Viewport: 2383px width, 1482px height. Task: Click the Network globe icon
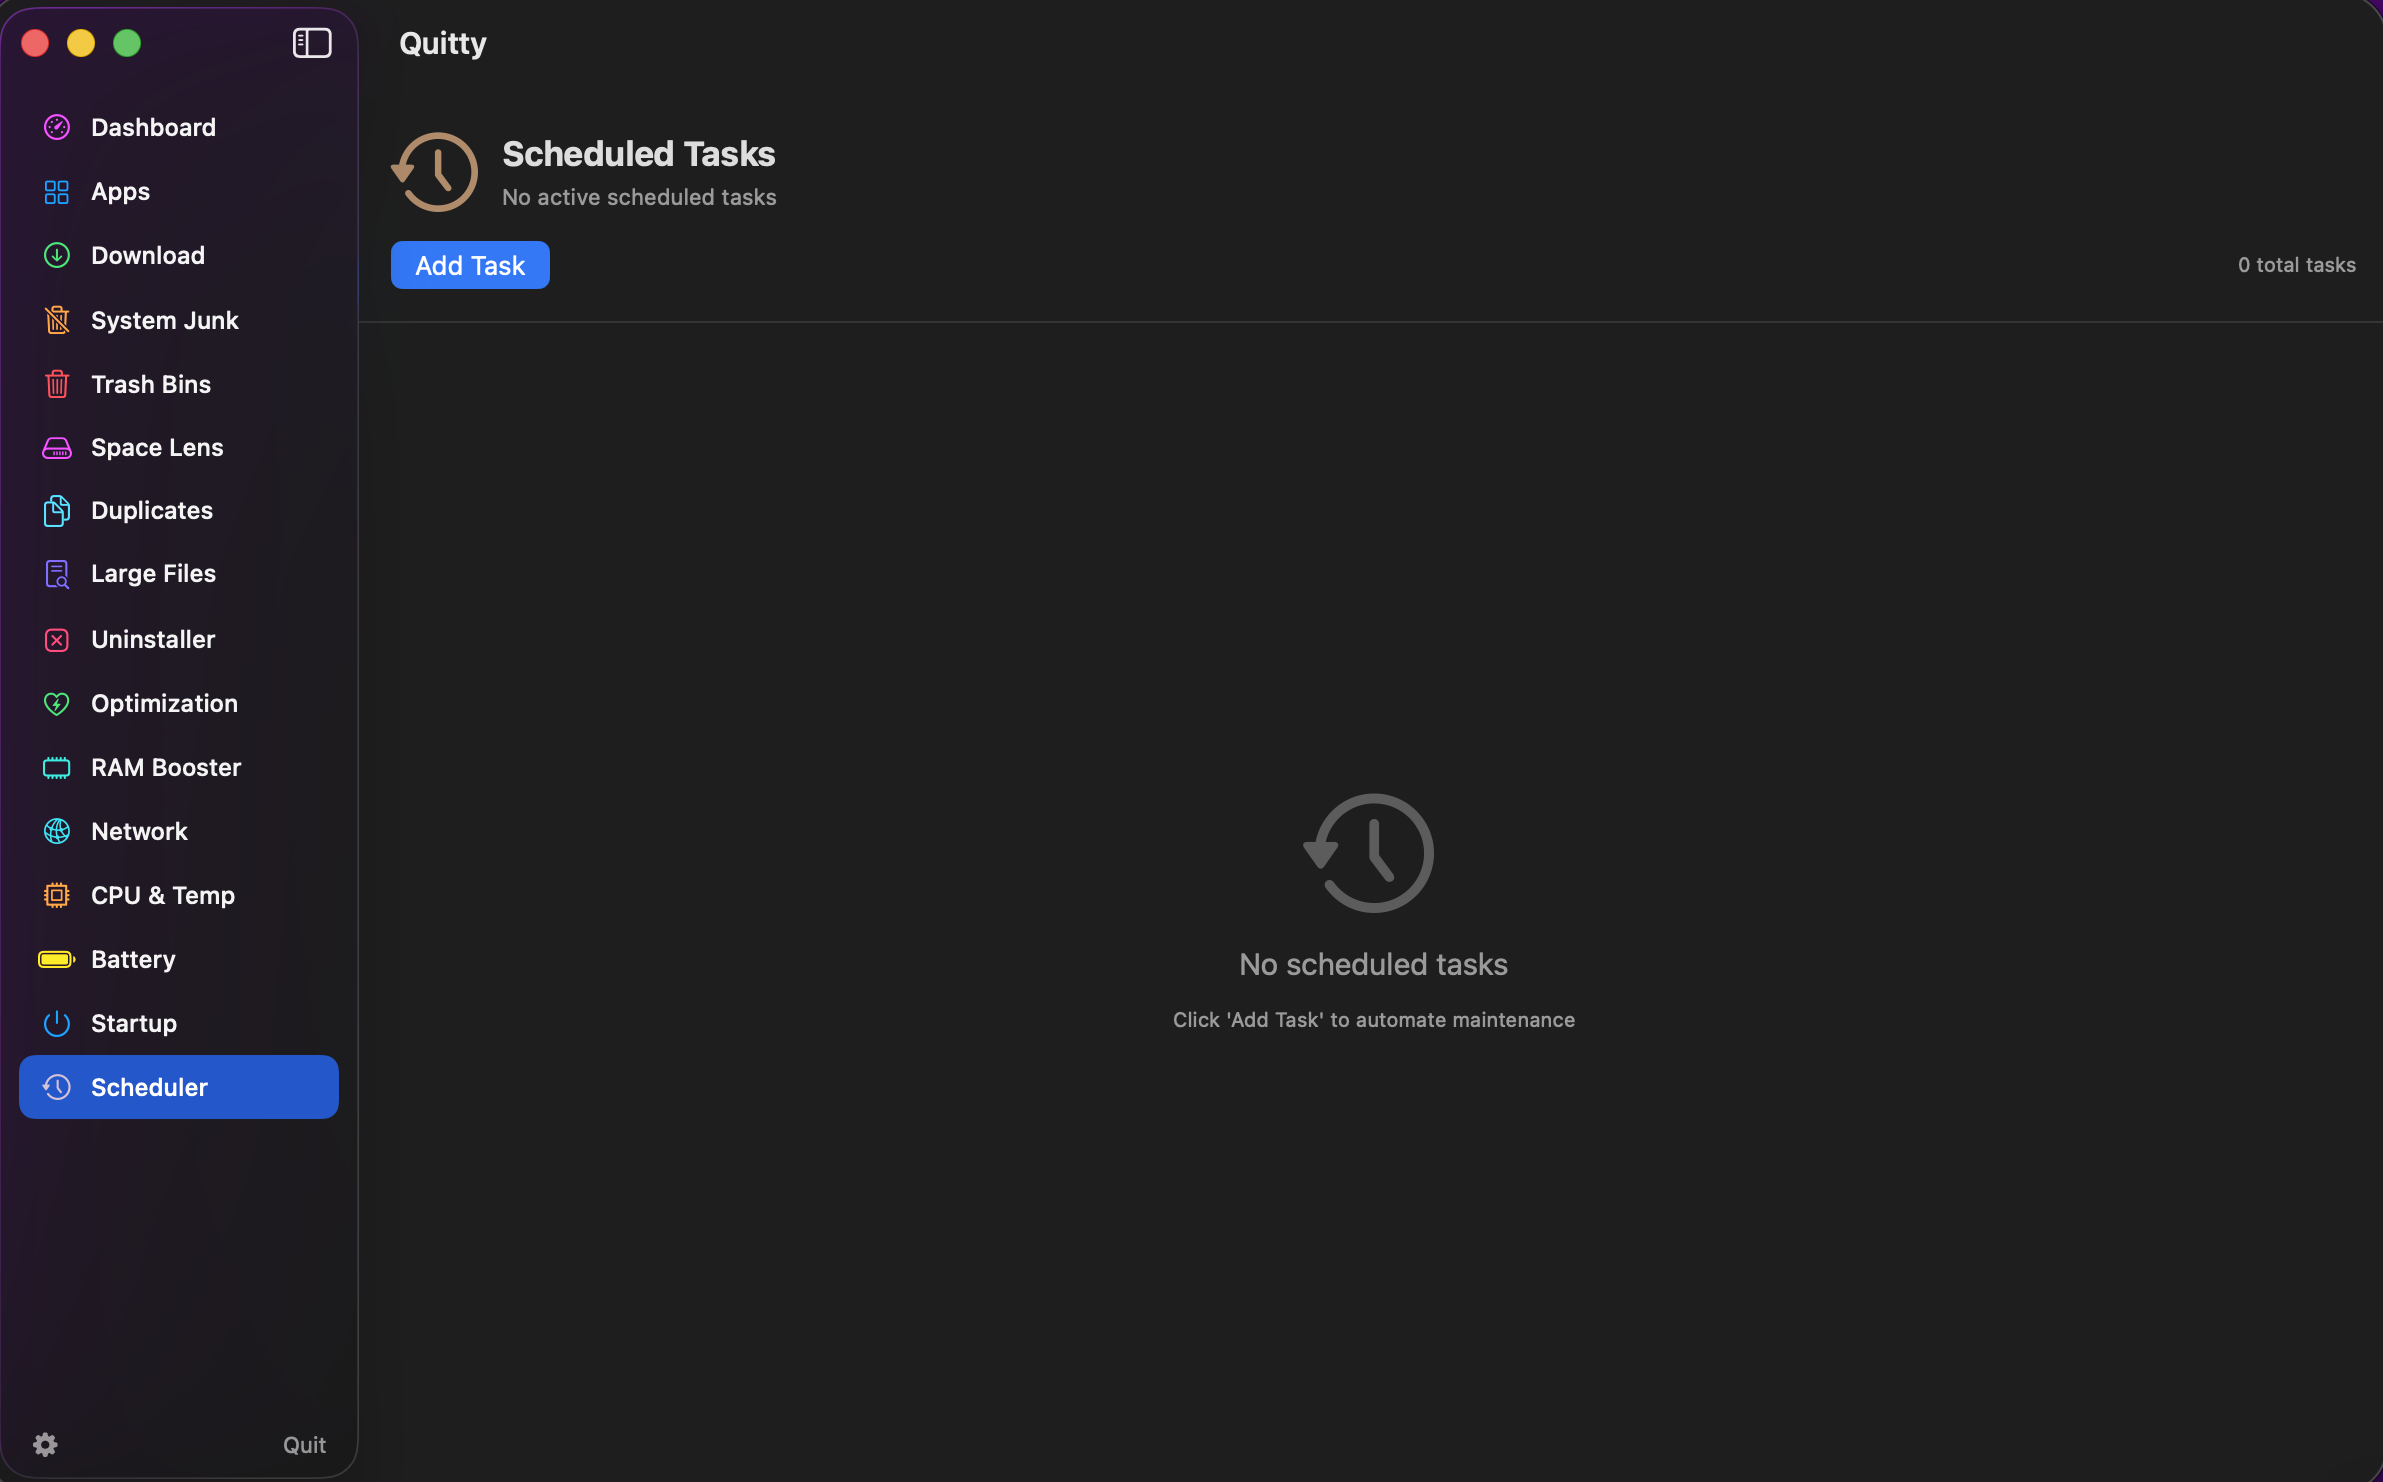[x=57, y=832]
